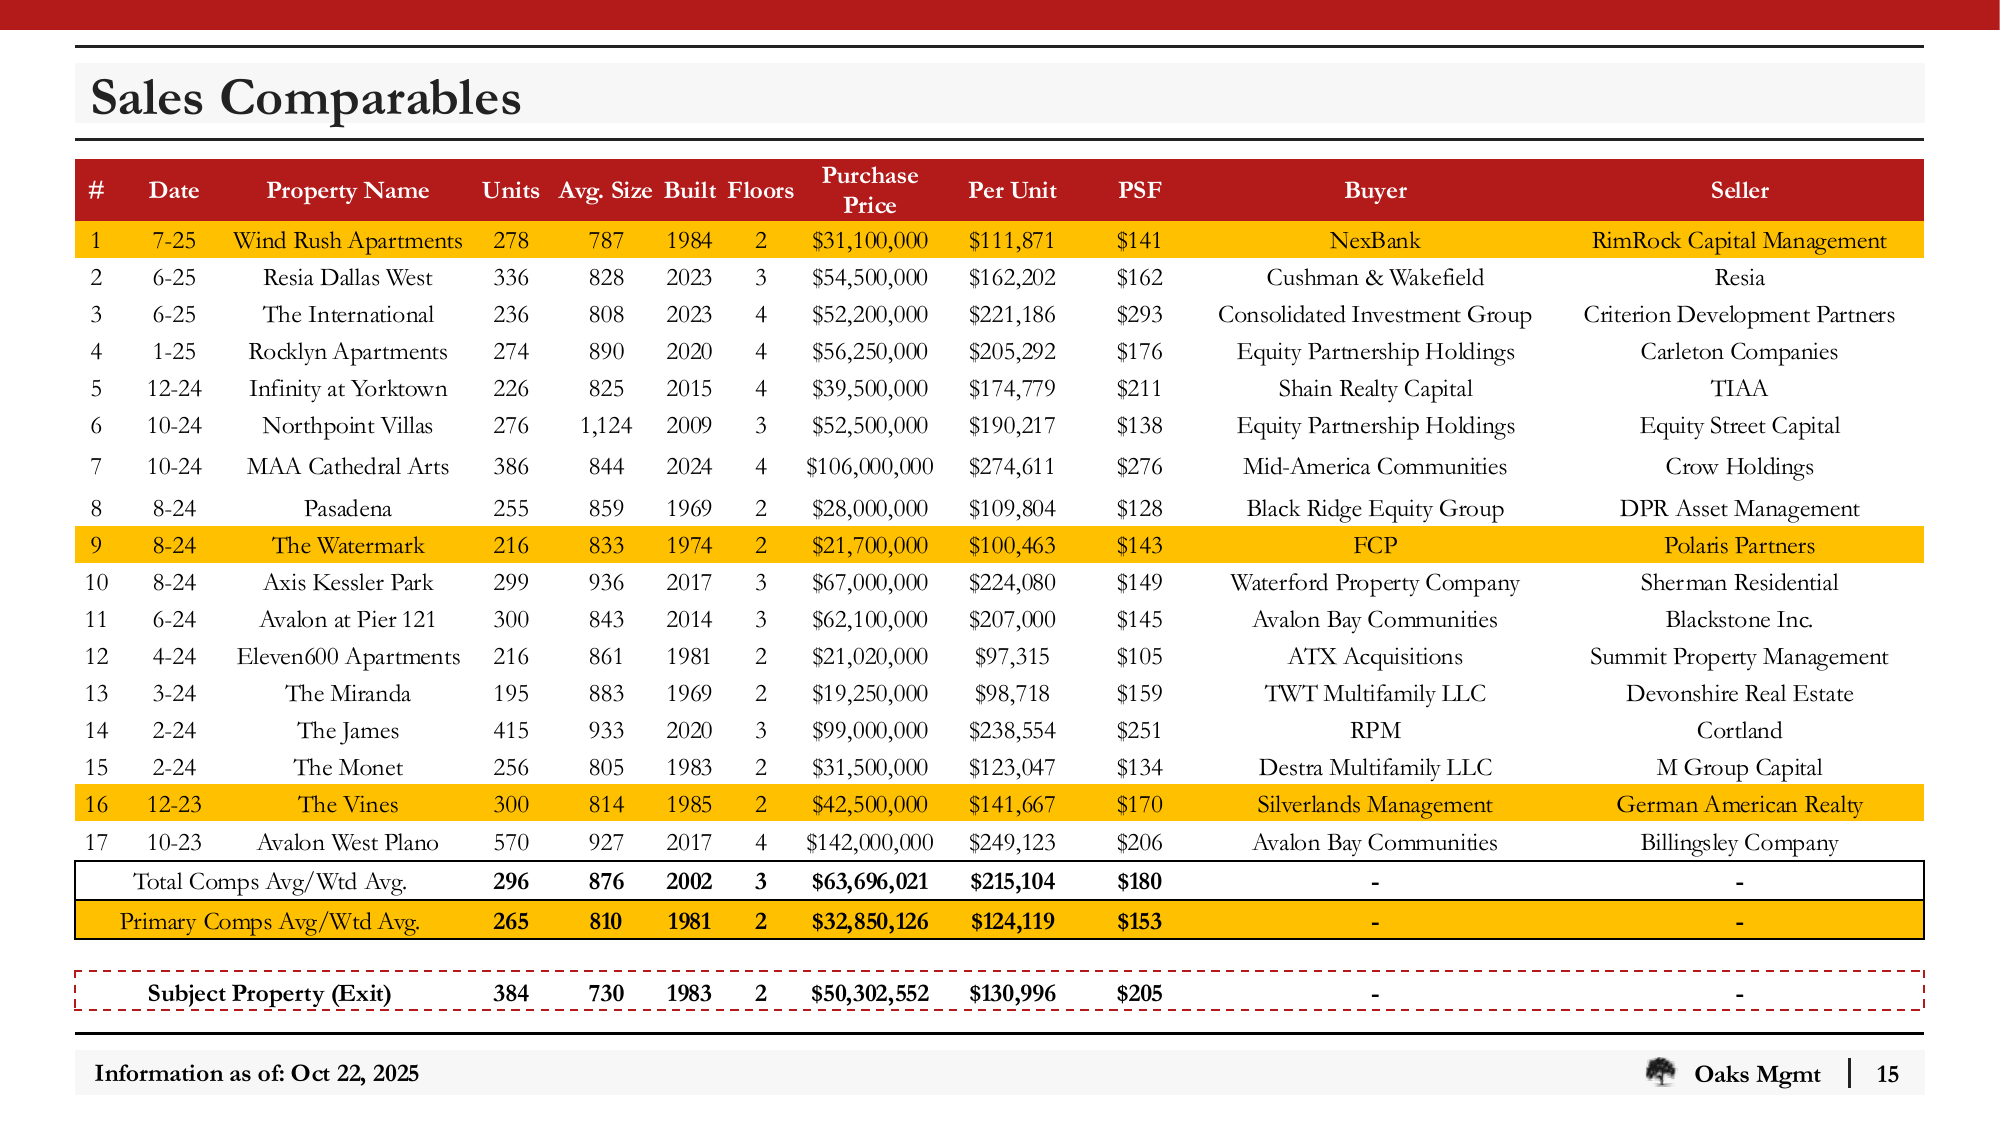
Task: Select 'The Monet' property name
Action: pos(348,767)
